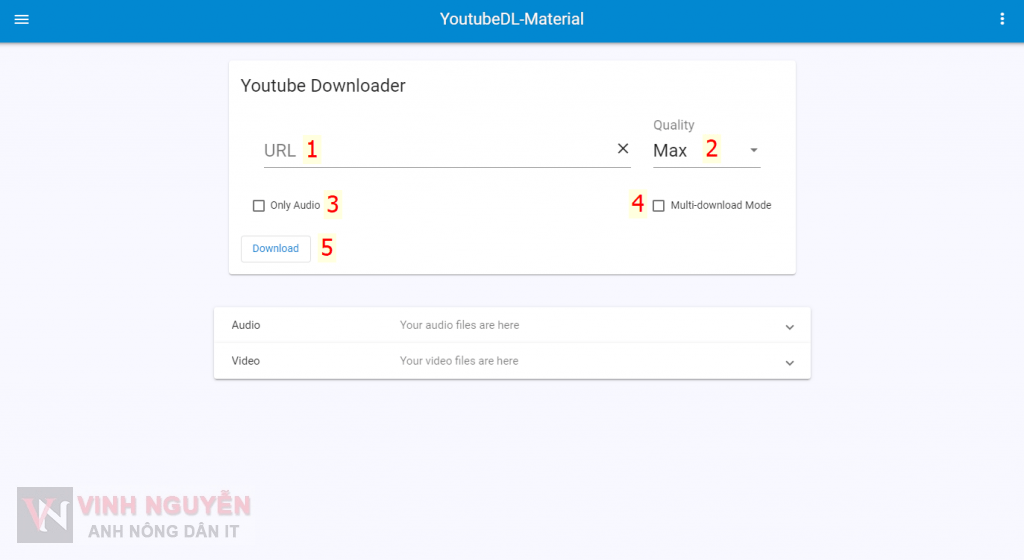This screenshot has height=560, width=1024.
Task: Click the 'Only Audio' label text
Action: click(x=295, y=206)
